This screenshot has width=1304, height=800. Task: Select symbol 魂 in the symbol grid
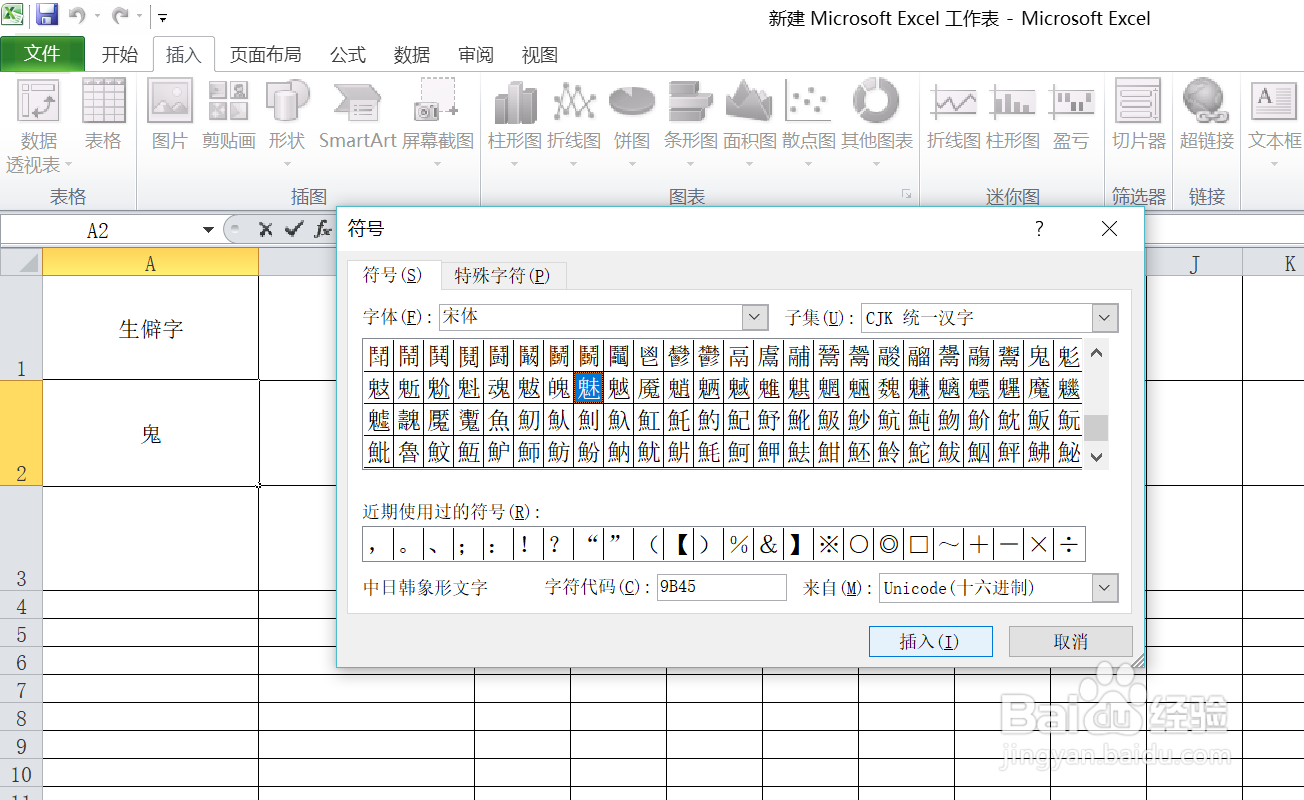498,388
